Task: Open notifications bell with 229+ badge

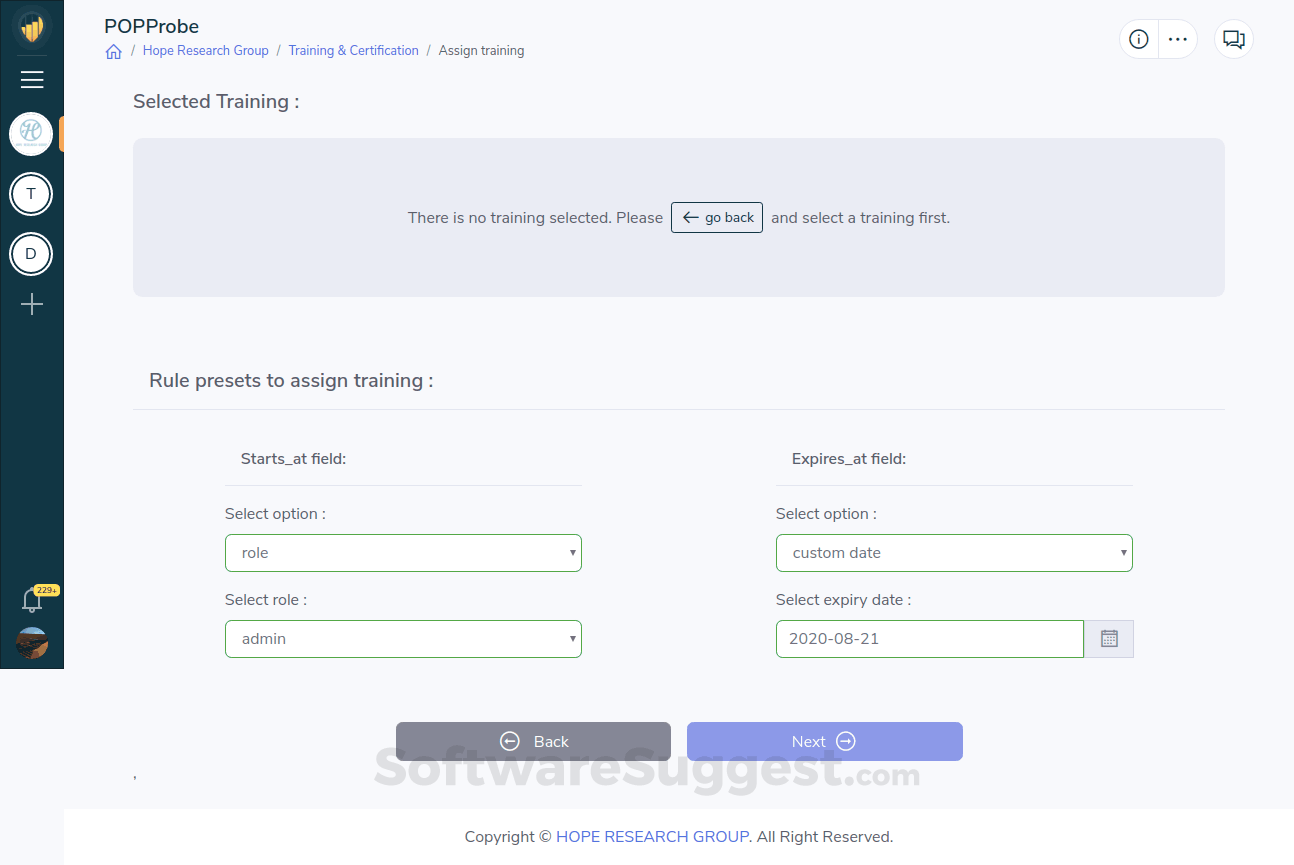Action: [x=32, y=600]
